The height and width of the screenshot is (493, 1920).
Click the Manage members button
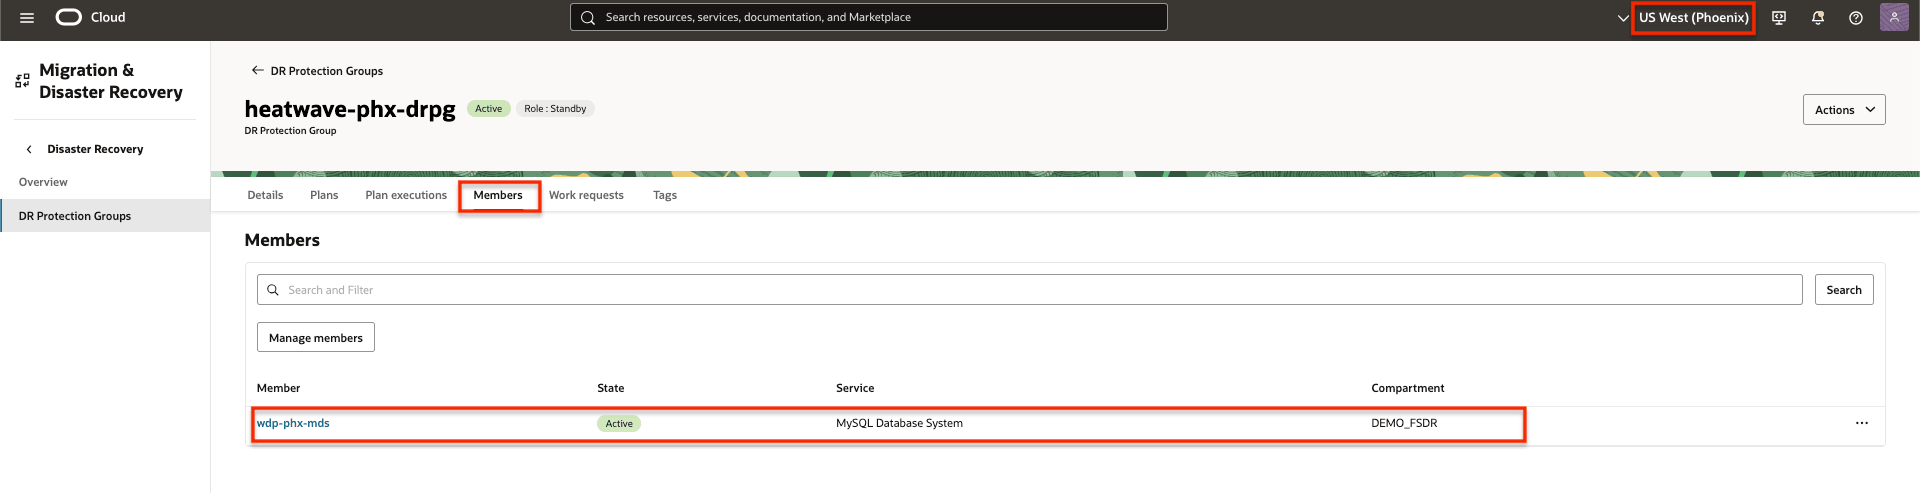[316, 338]
